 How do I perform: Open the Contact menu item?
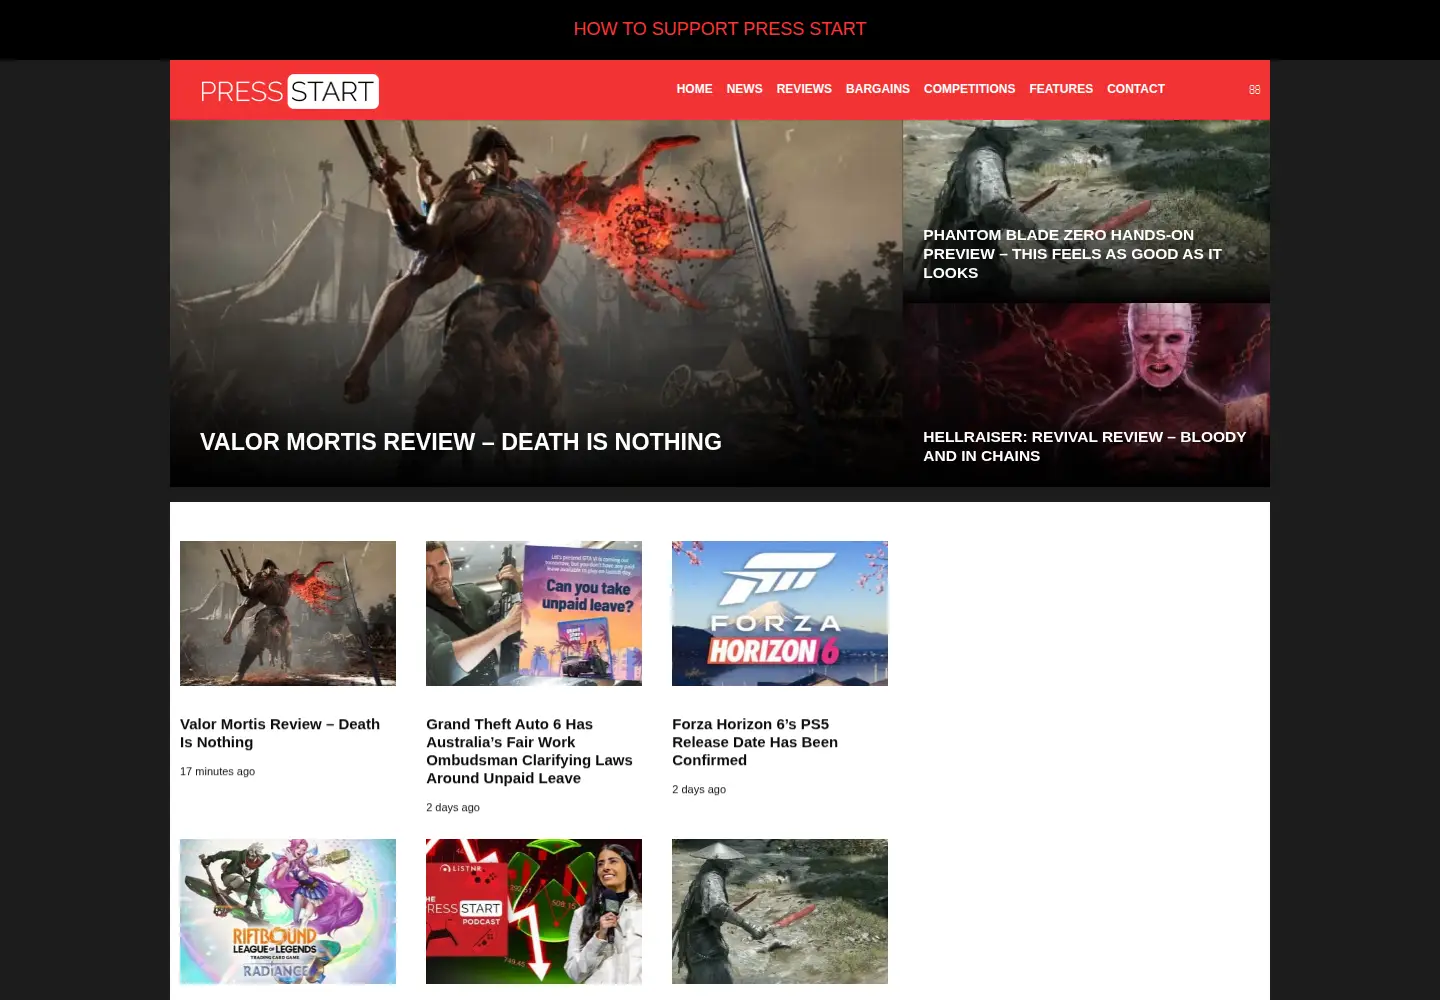[1136, 89]
